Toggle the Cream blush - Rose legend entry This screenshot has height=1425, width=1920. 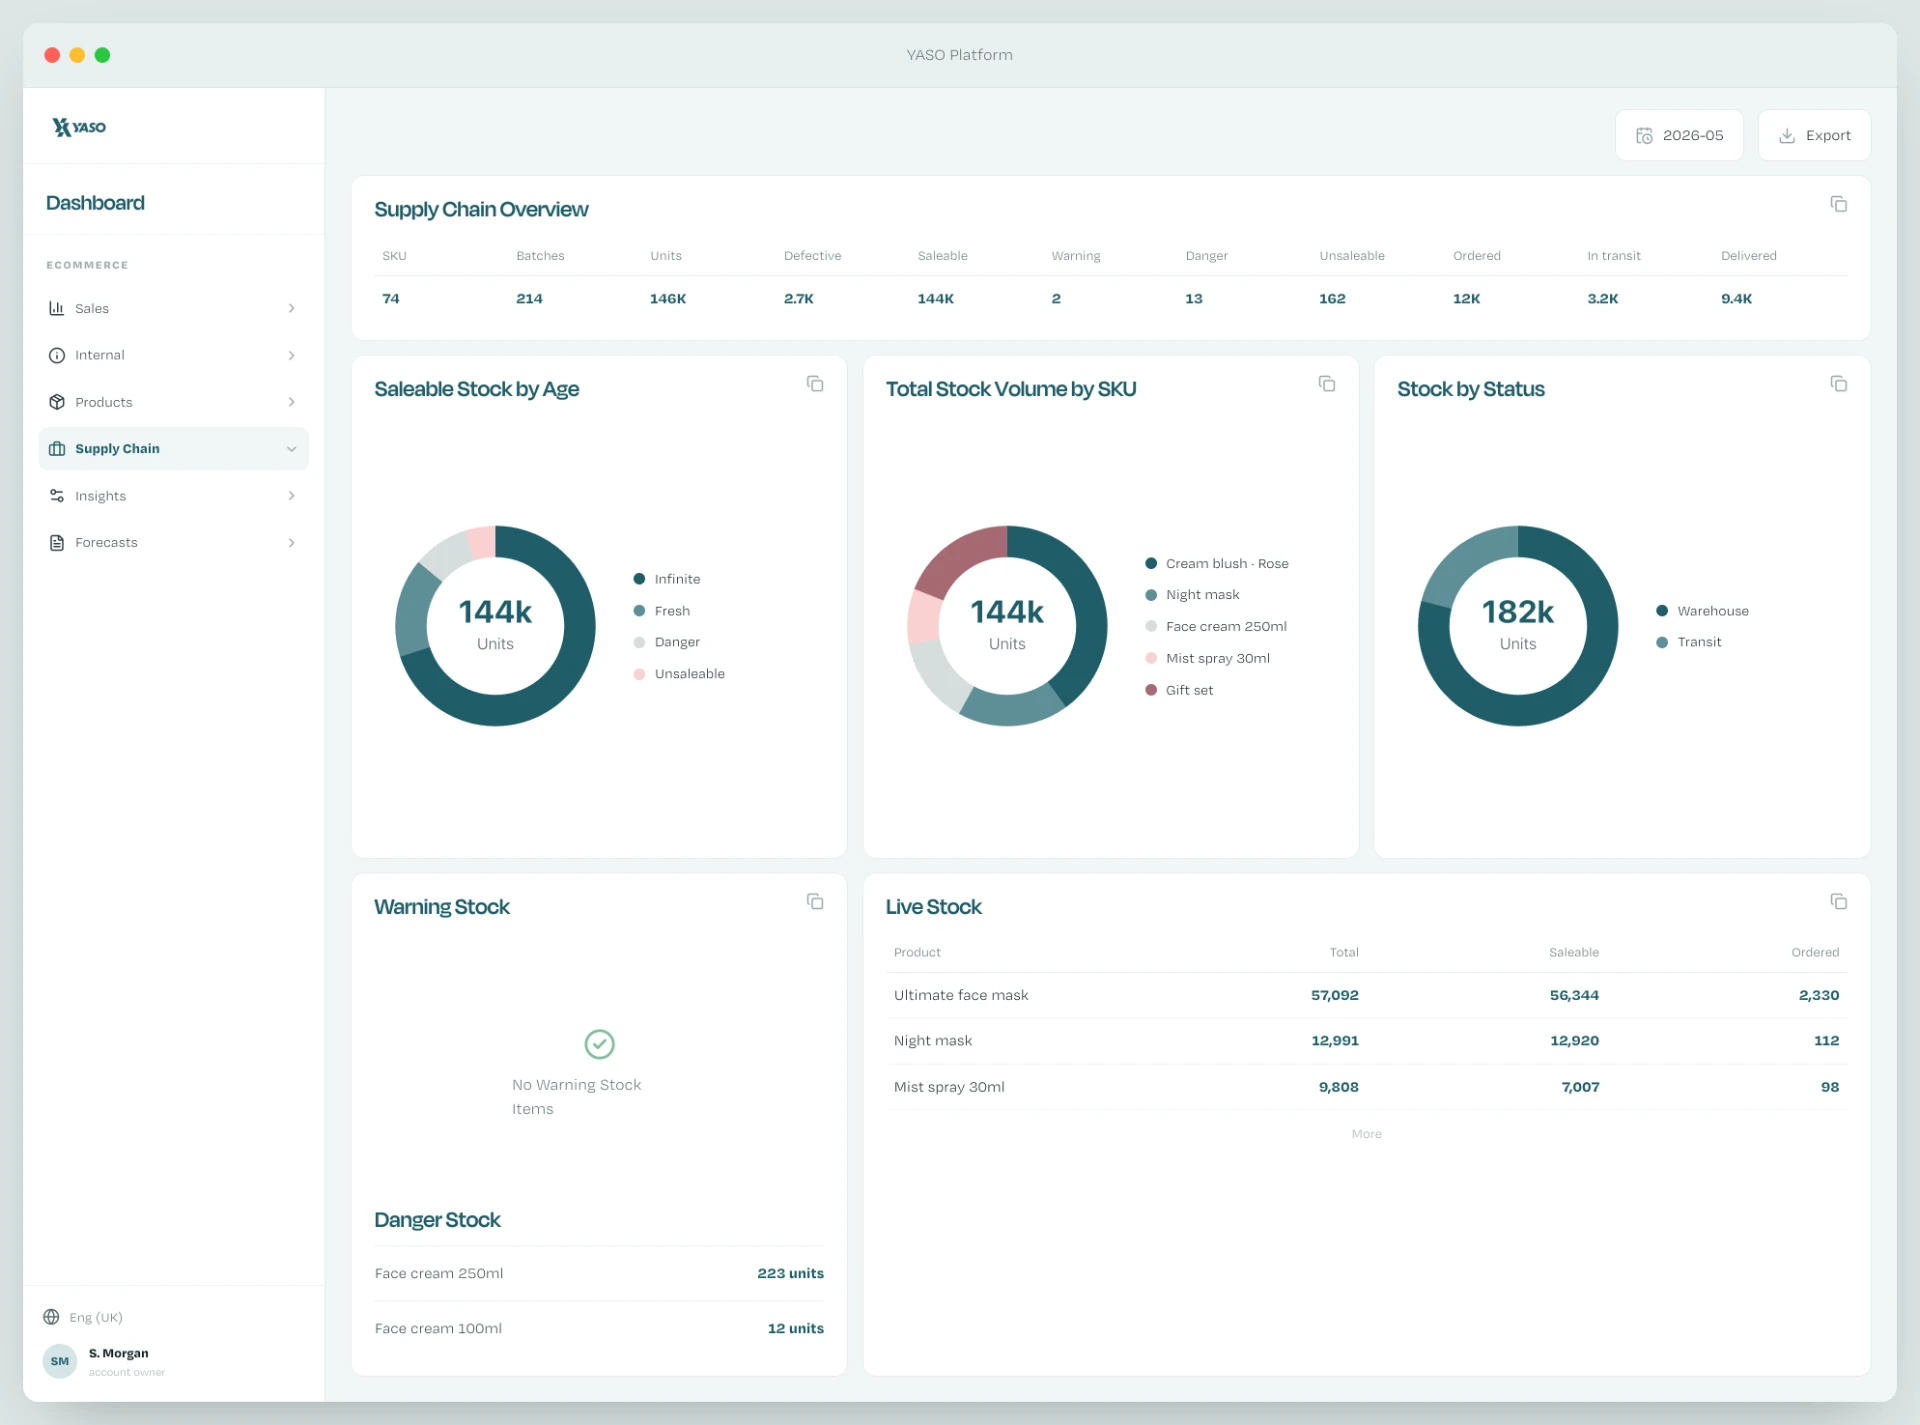tap(1216, 564)
